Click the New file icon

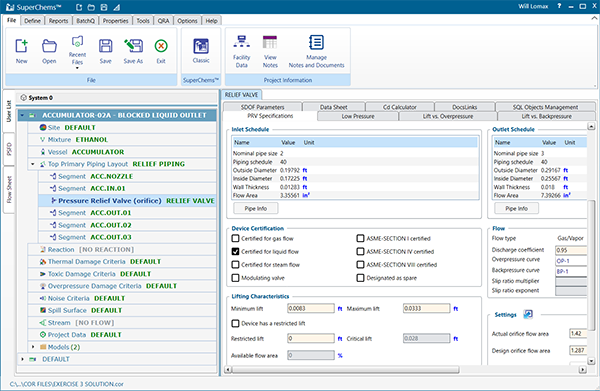[21, 46]
